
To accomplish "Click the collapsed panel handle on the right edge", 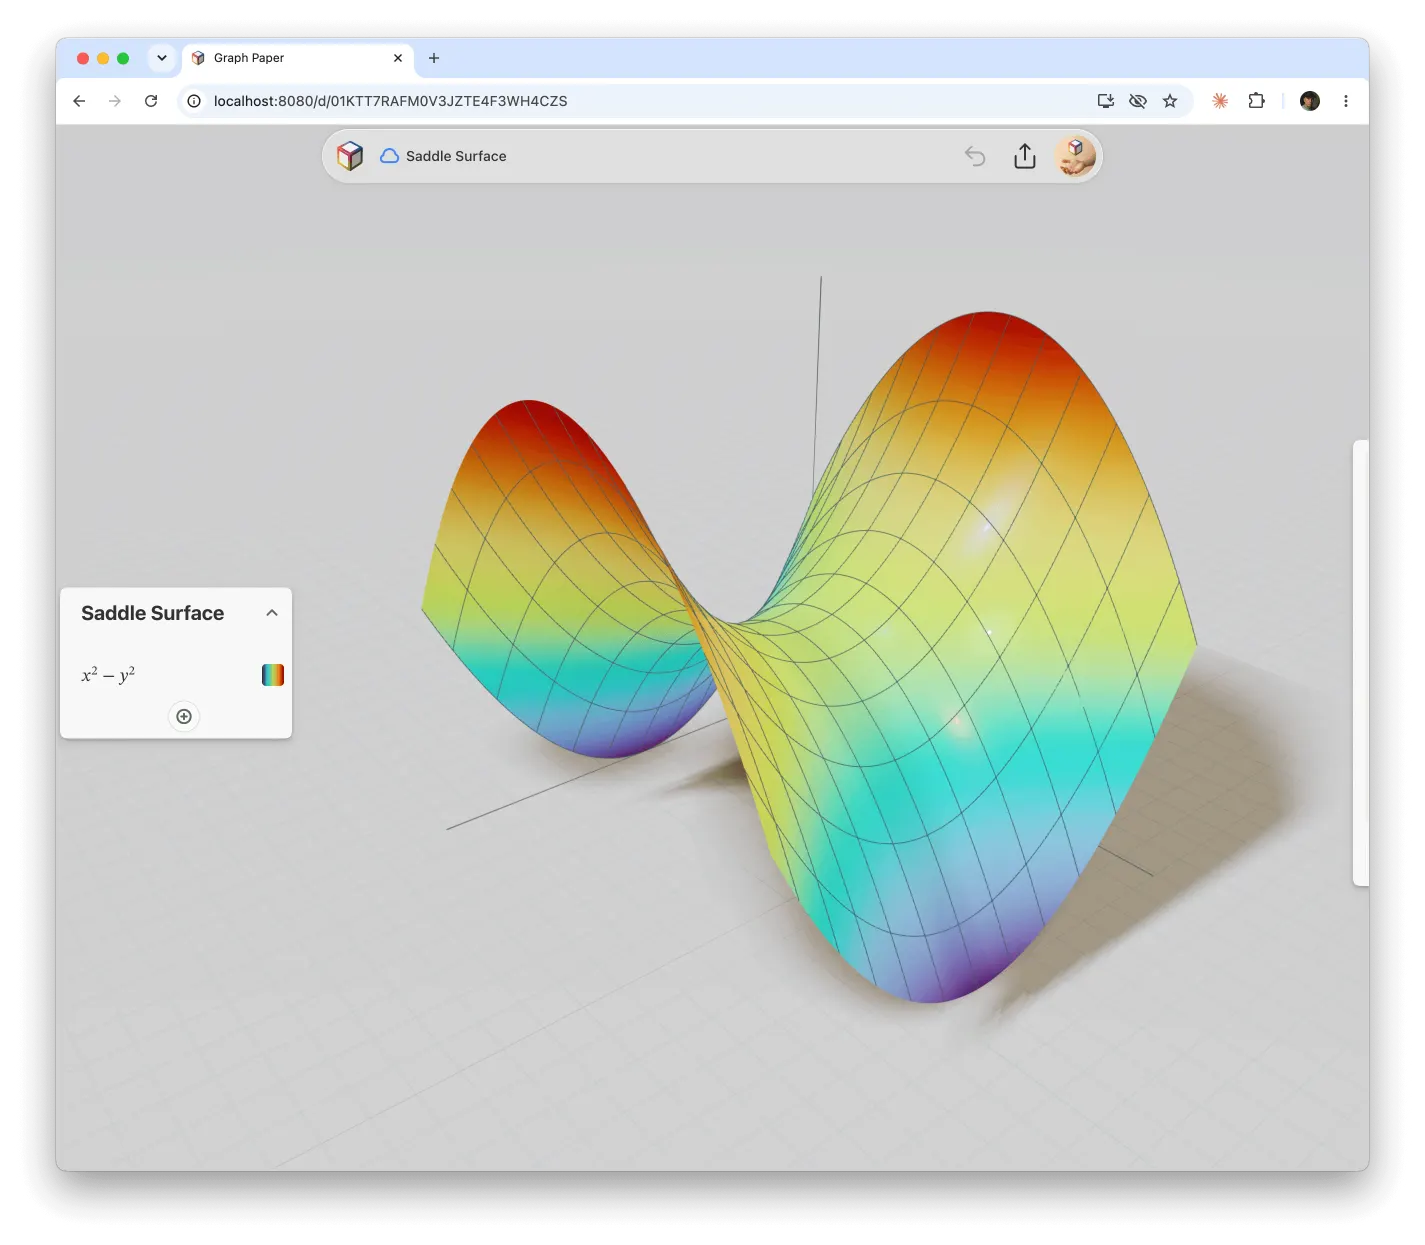I will [x=1361, y=662].
